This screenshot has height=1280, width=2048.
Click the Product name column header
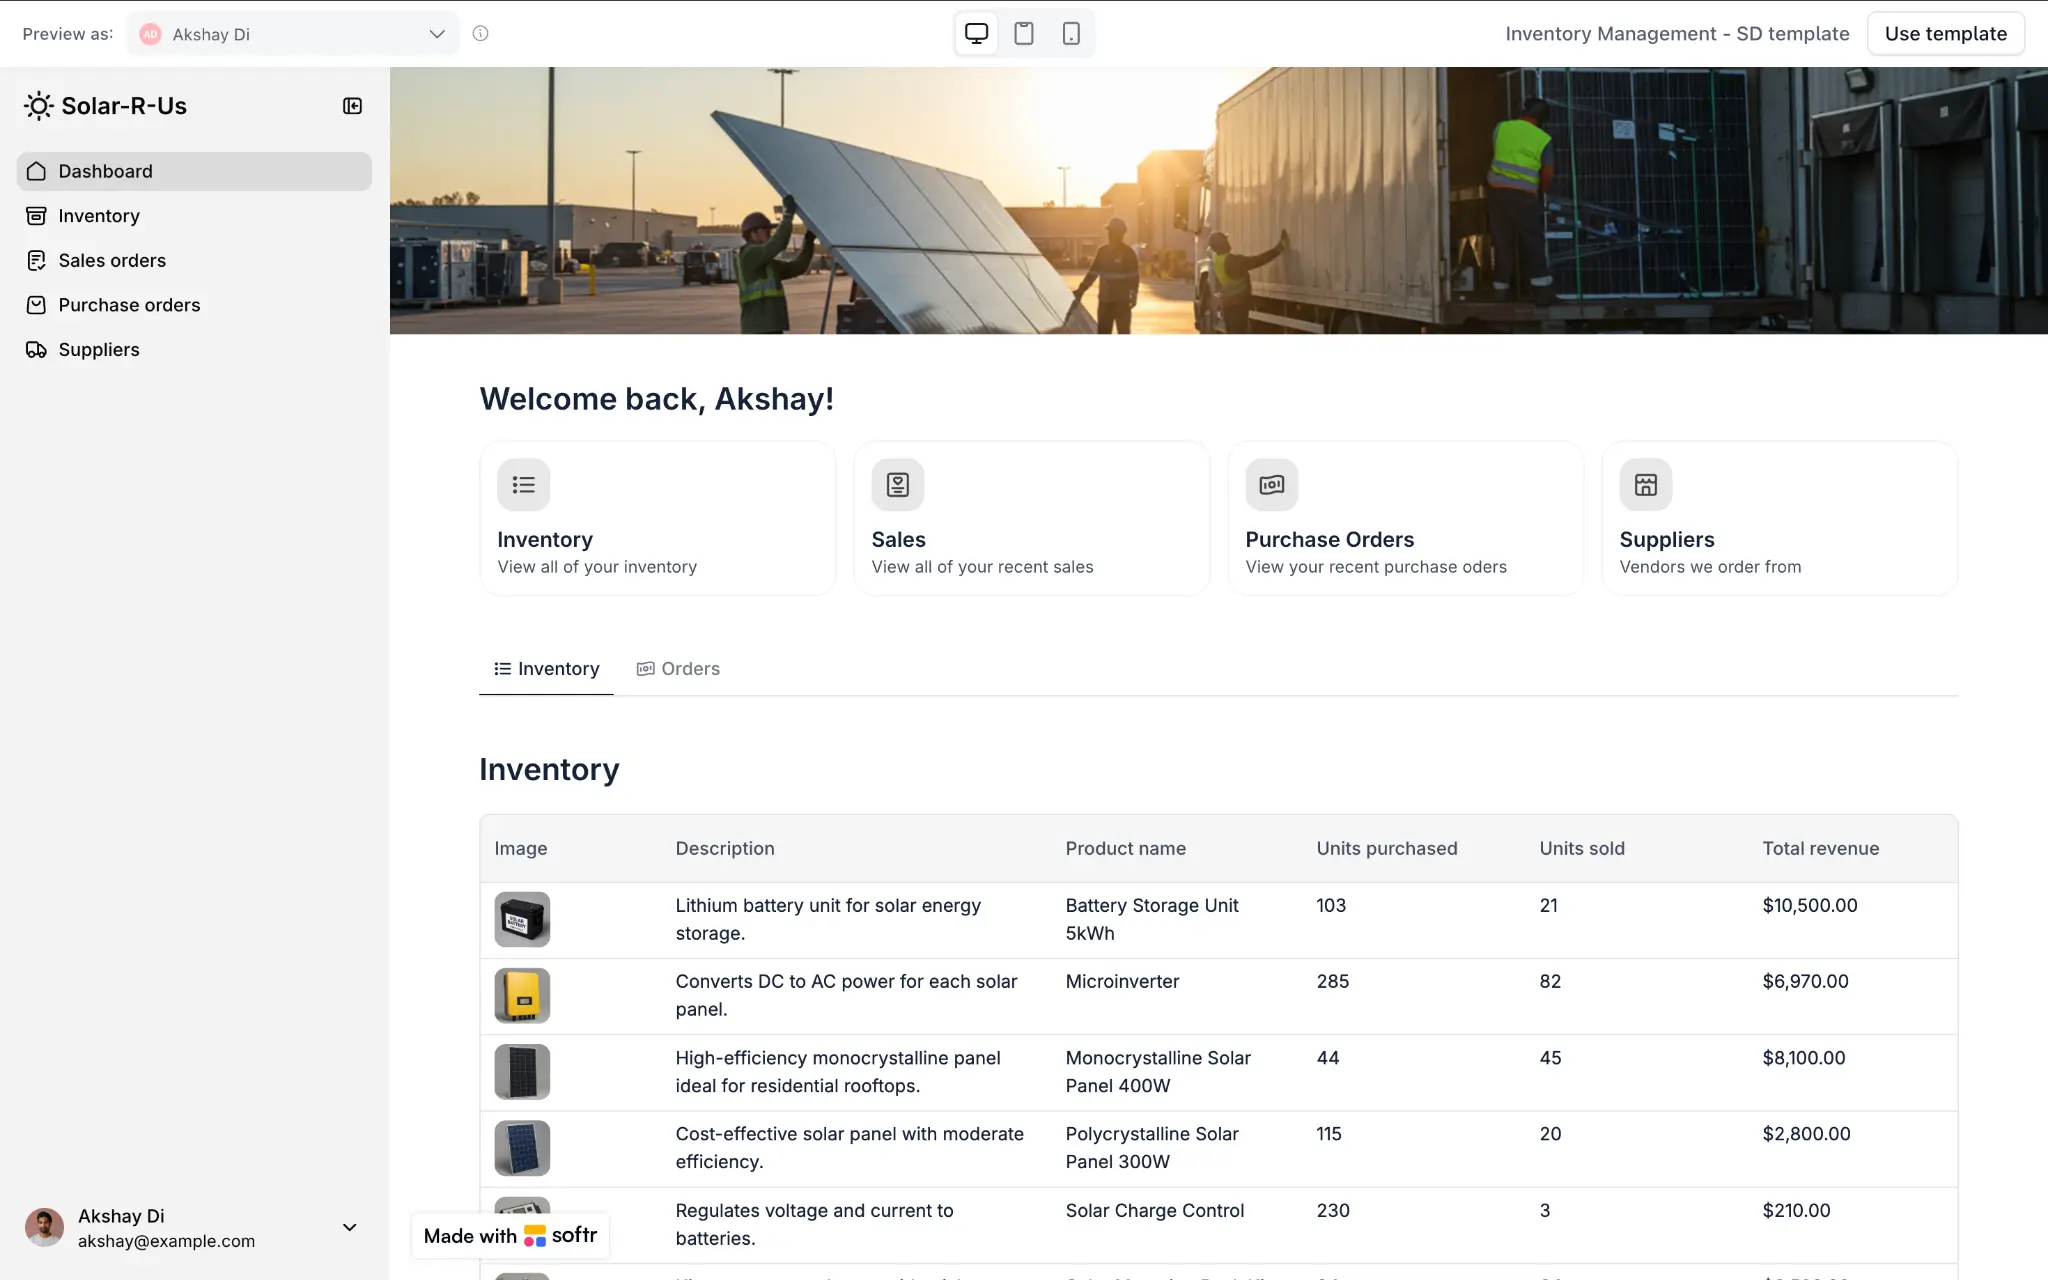tap(1126, 848)
